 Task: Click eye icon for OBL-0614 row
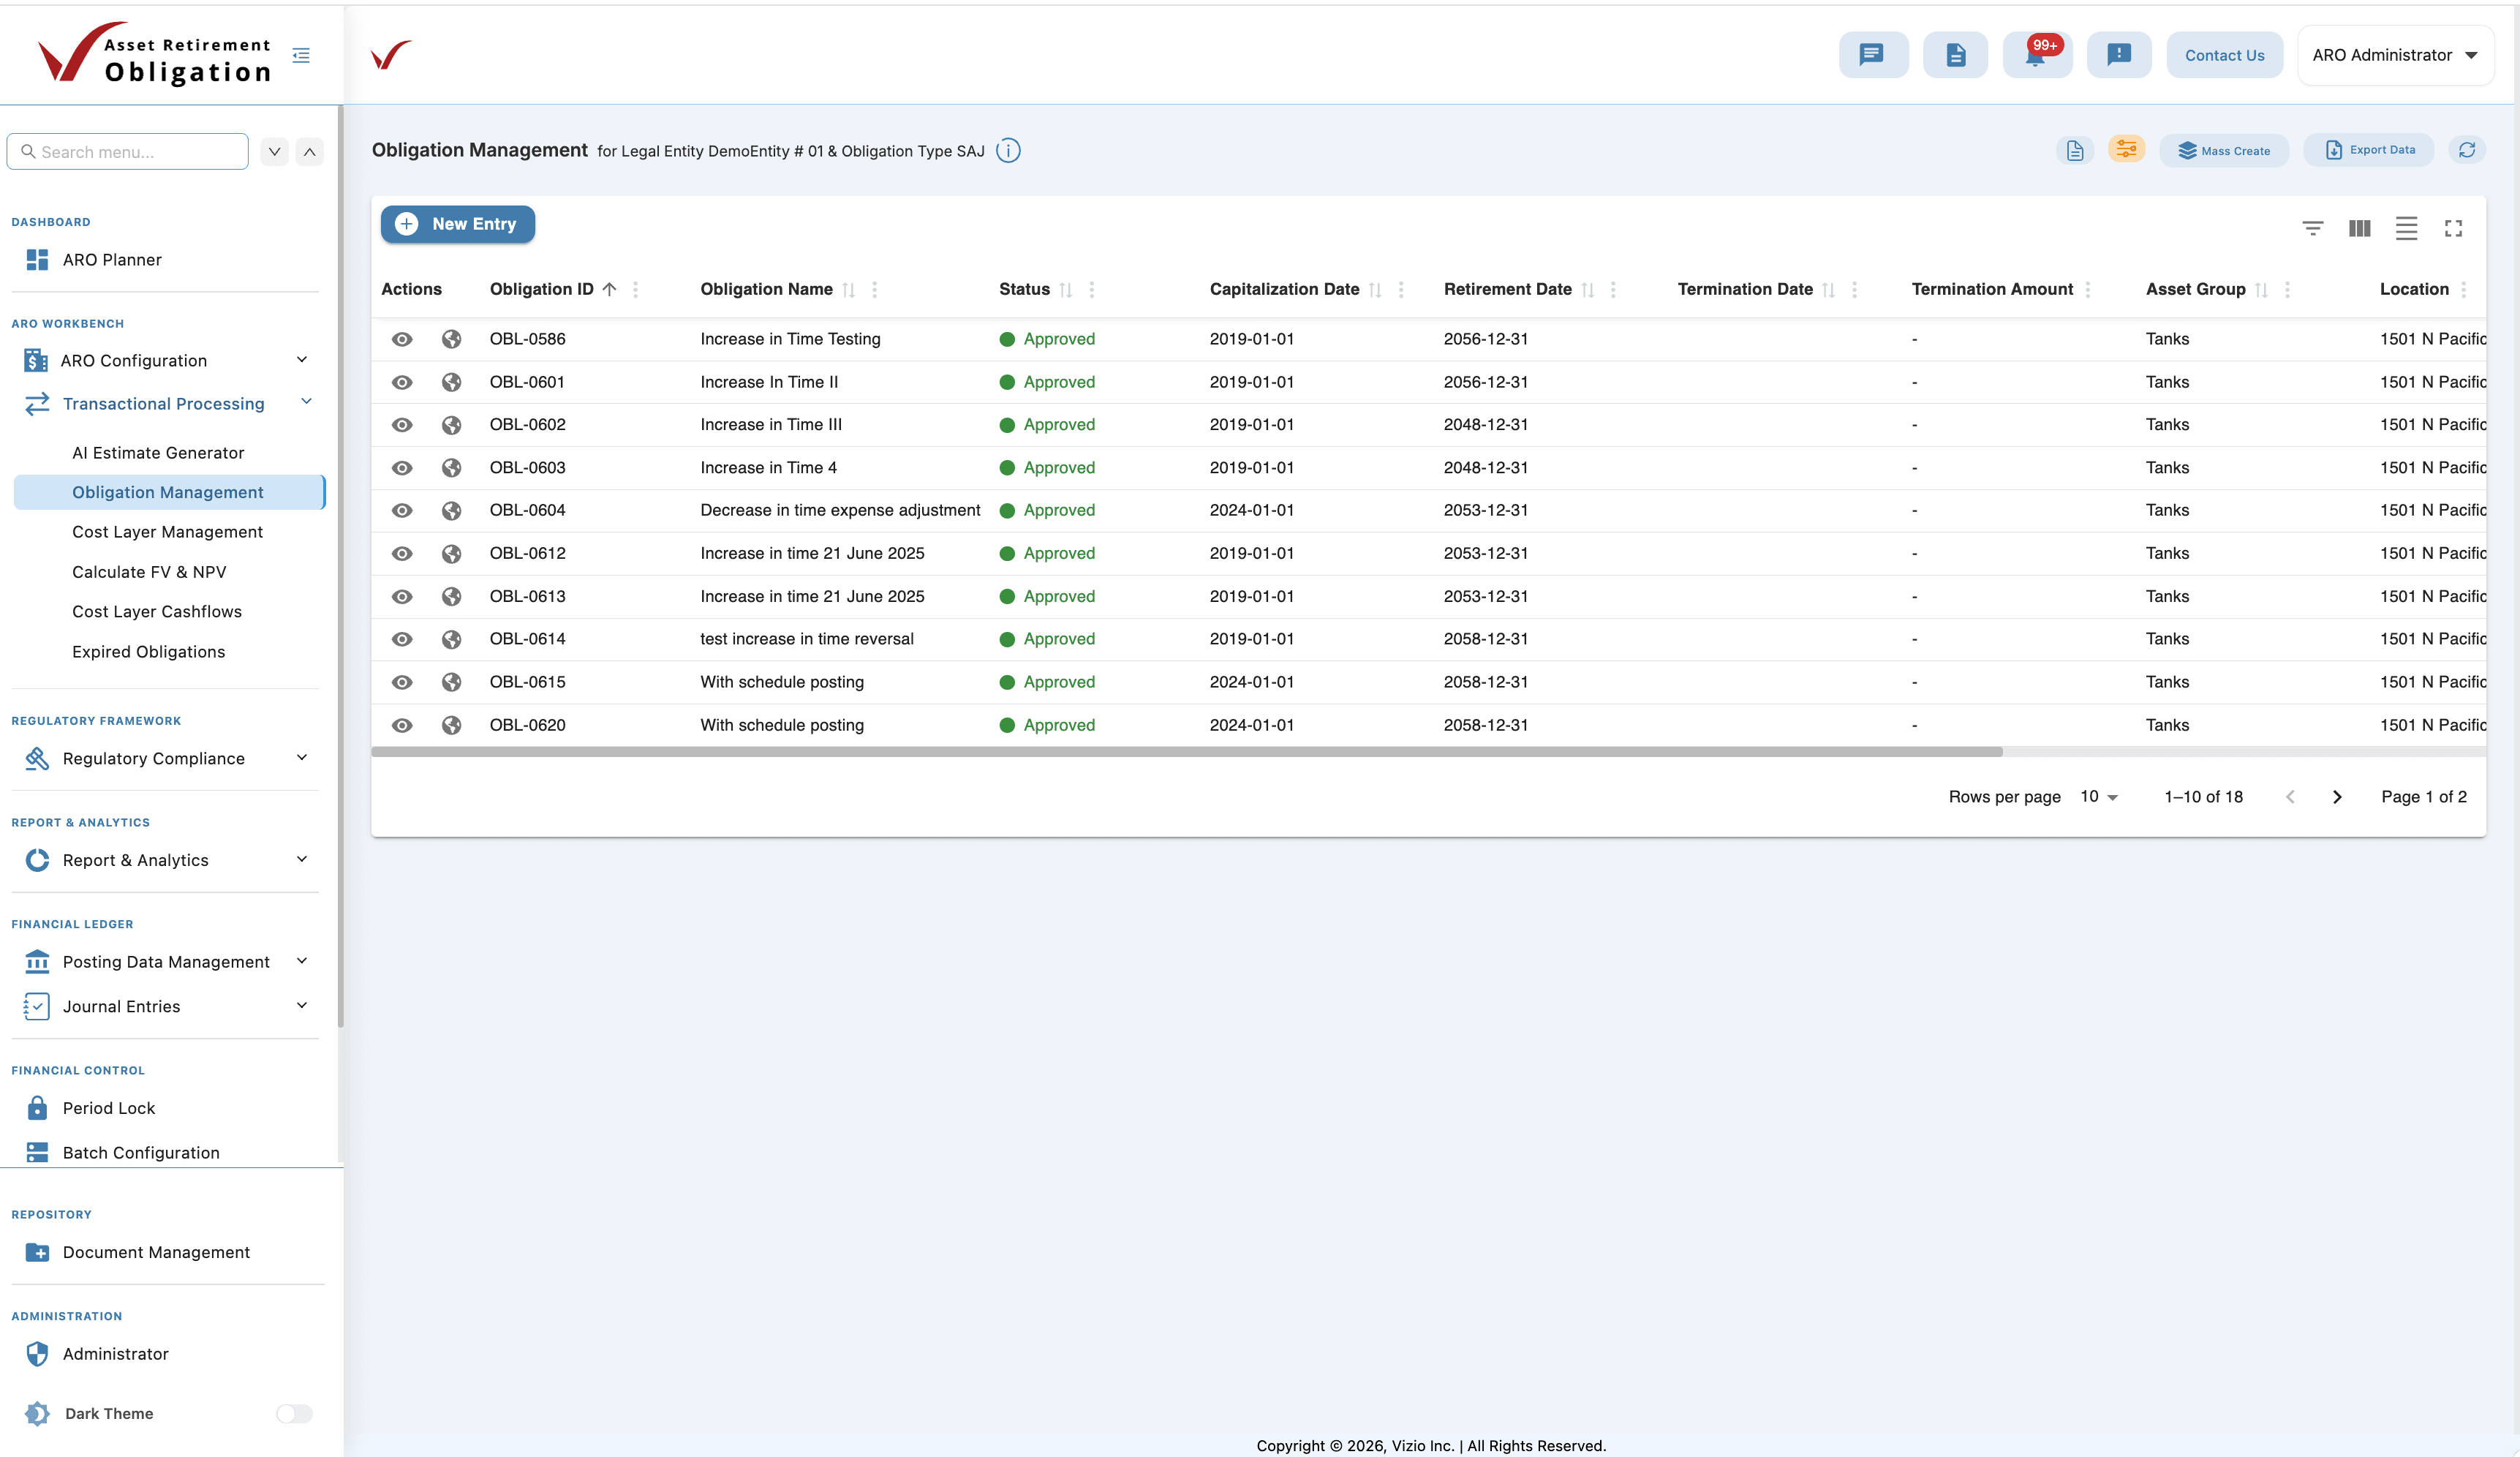(402, 639)
